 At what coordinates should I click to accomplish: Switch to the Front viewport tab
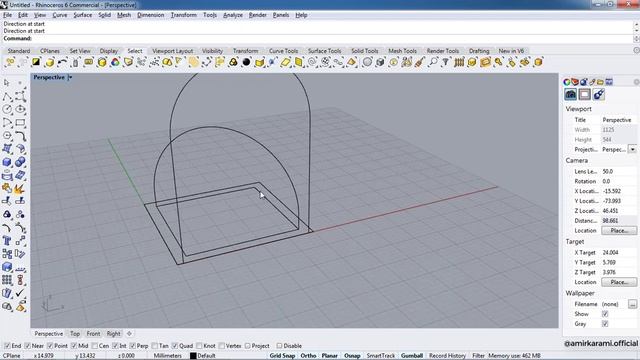pos(93,333)
